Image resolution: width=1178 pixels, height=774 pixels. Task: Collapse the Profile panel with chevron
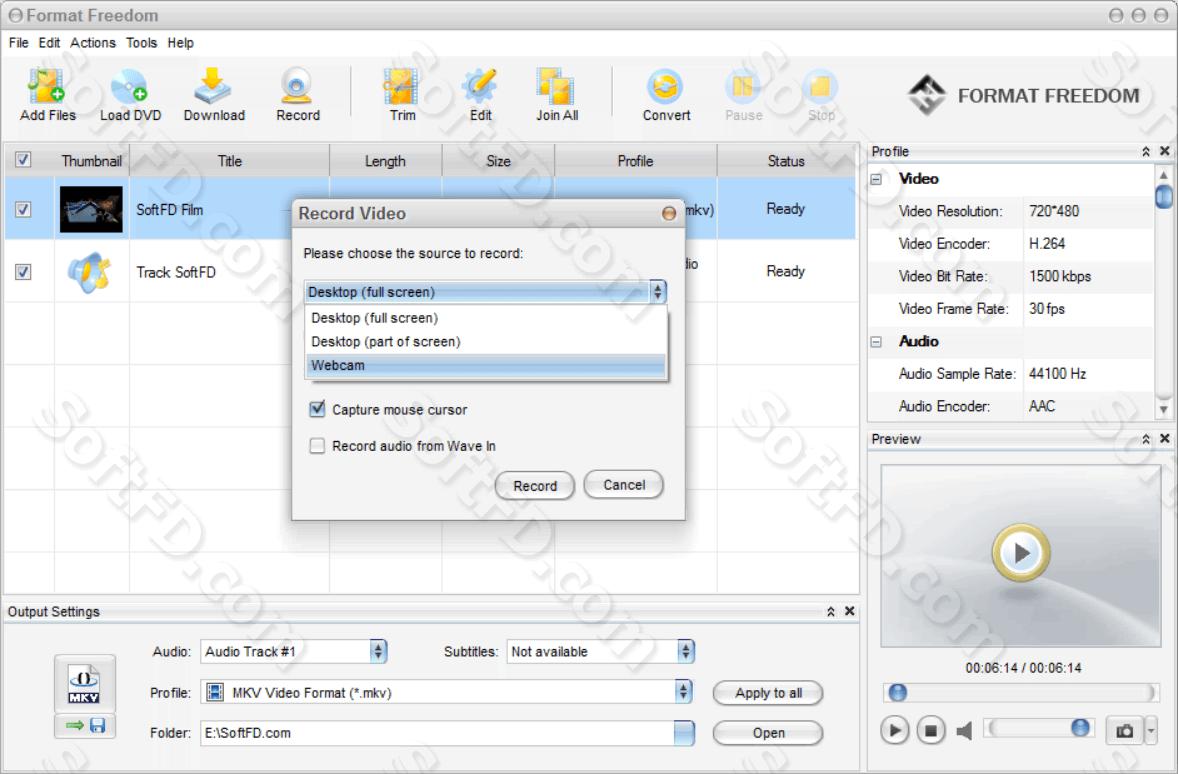(x=1146, y=152)
